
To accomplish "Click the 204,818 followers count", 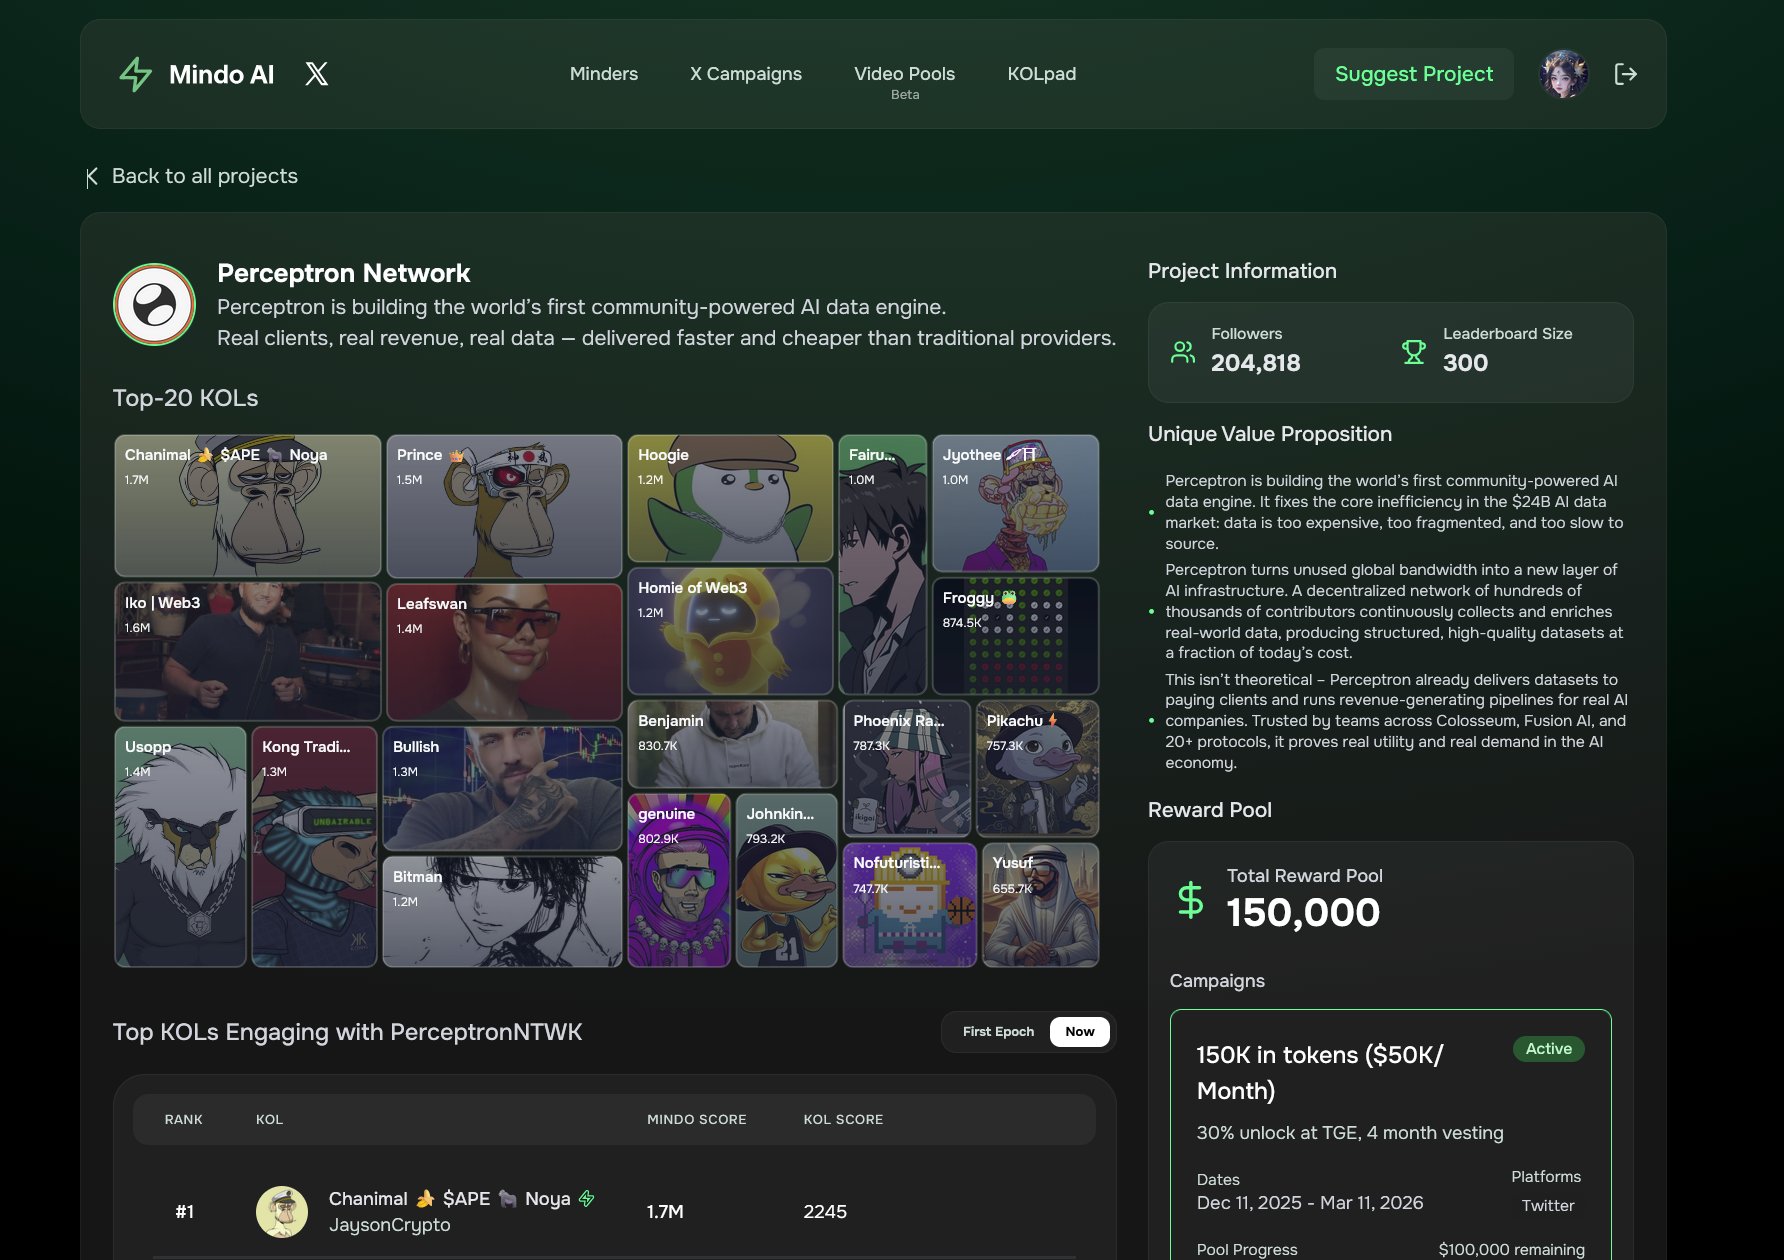I will point(1256,363).
